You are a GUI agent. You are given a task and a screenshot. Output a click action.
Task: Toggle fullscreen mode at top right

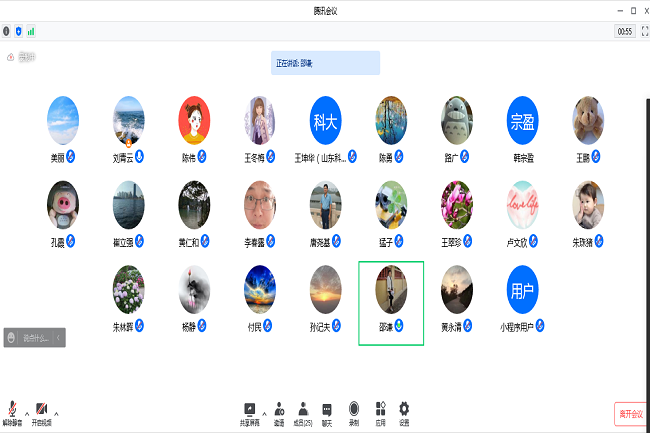point(643,31)
